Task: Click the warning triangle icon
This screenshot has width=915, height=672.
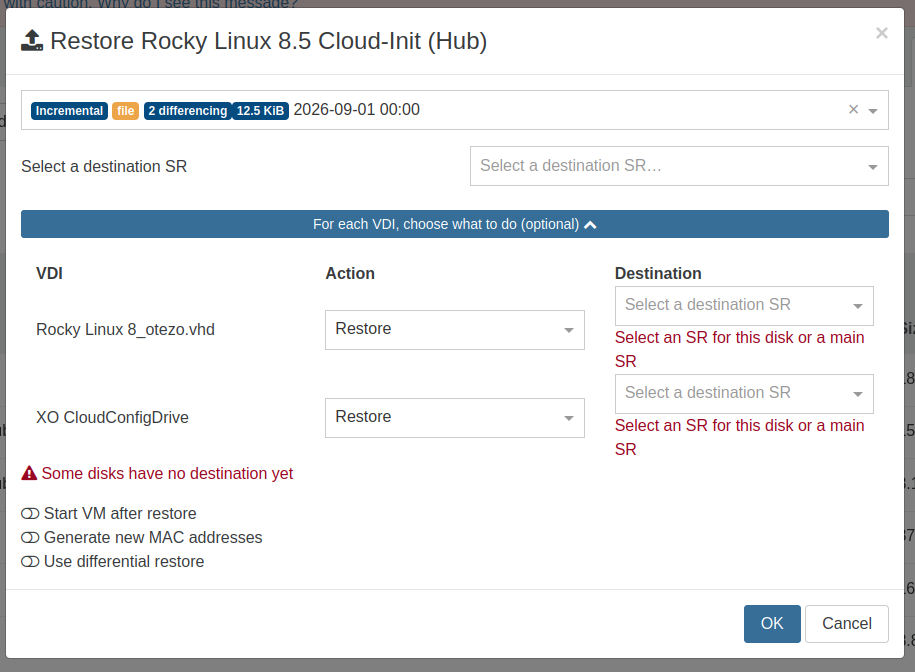Action: click(x=29, y=473)
